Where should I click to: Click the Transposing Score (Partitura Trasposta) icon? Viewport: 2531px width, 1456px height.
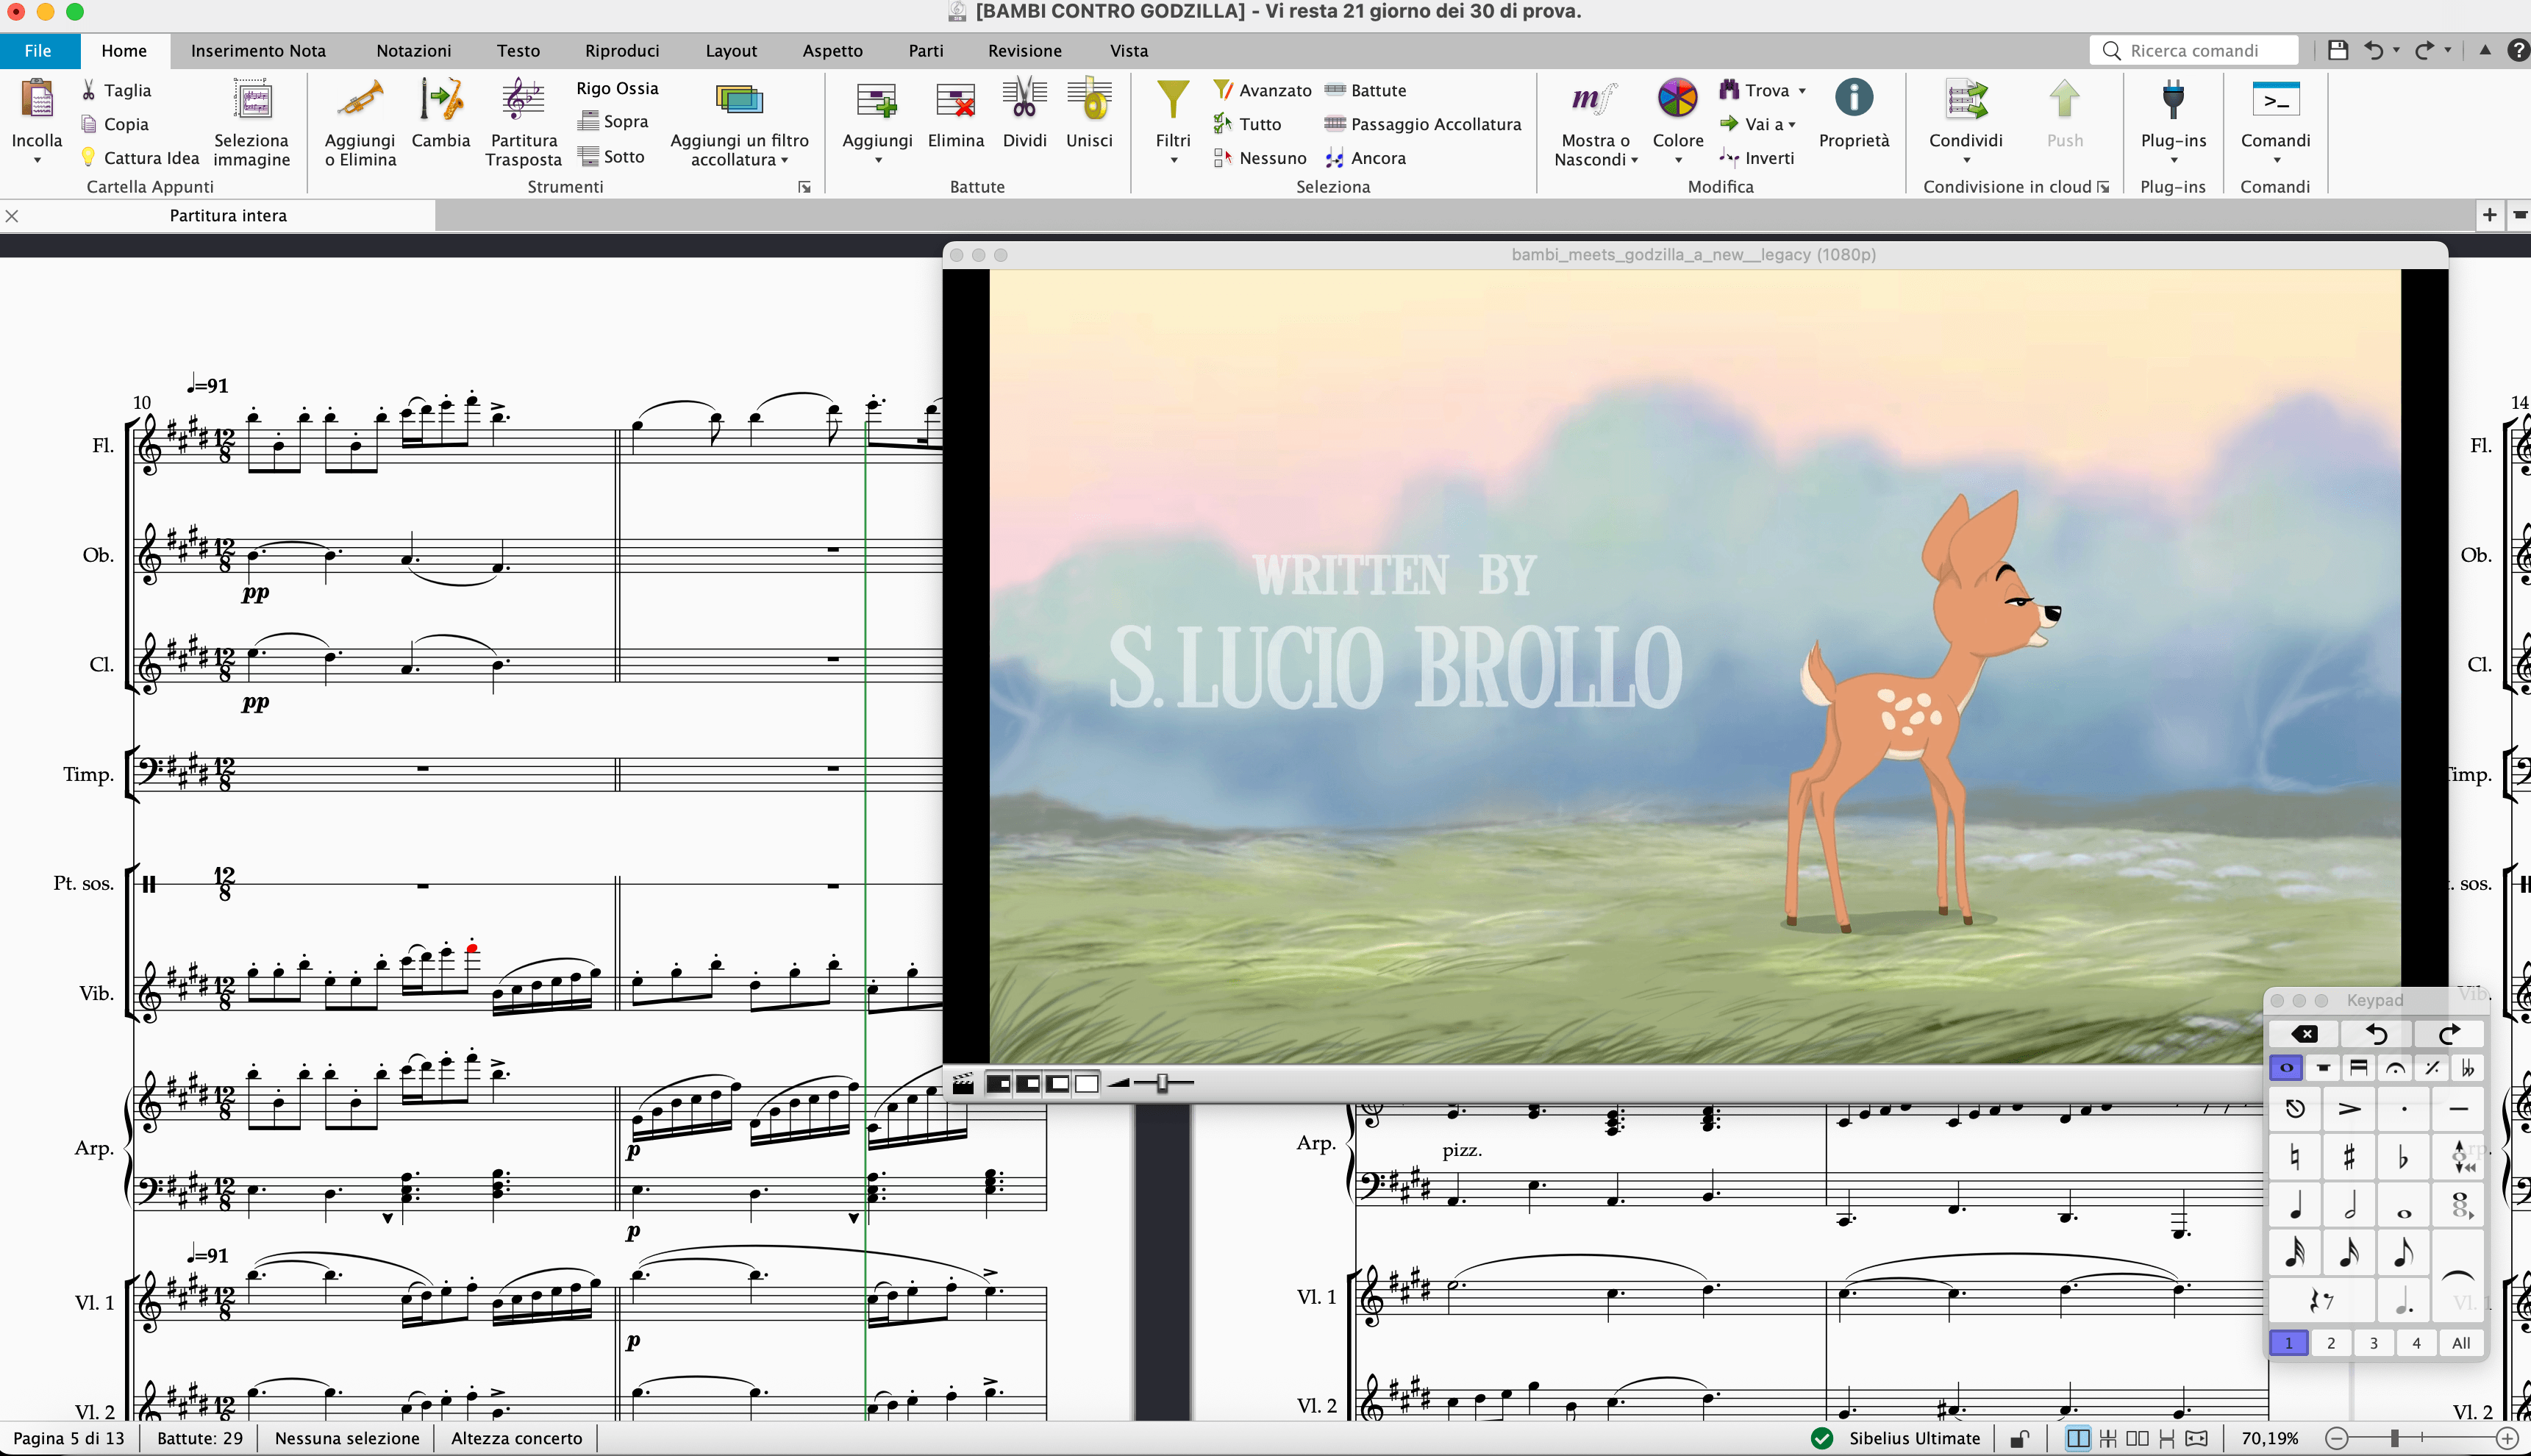523,101
